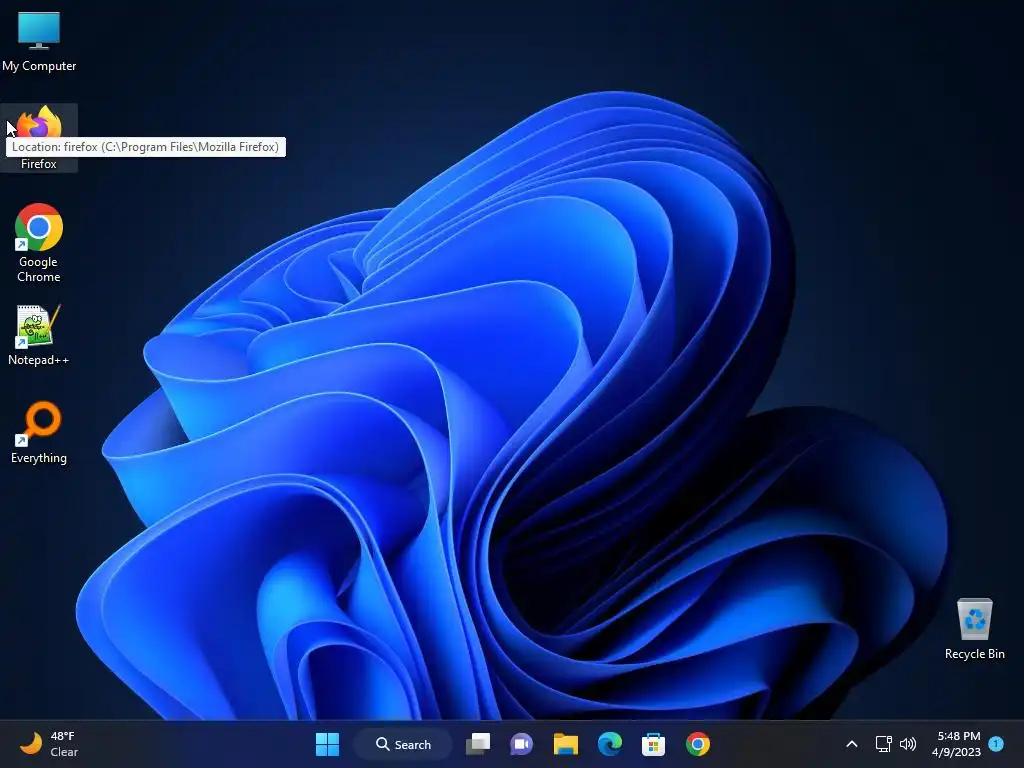Open Task View from the taskbar
Viewport: 1024px width, 768px height.
click(x=478, y=744)
